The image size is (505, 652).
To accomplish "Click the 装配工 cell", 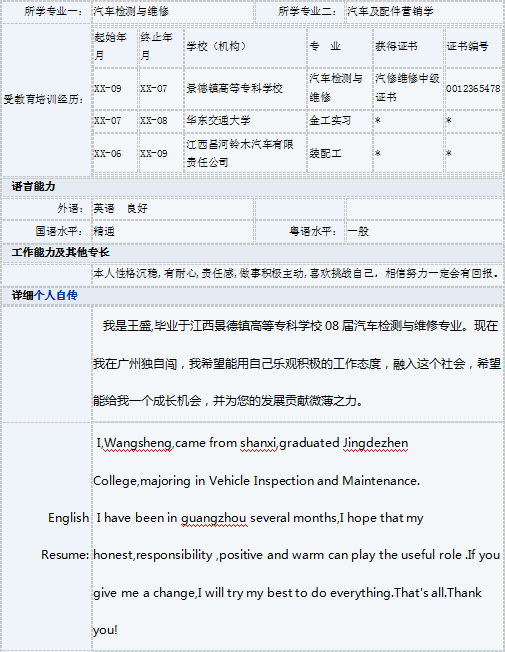I will click(339, 153).
